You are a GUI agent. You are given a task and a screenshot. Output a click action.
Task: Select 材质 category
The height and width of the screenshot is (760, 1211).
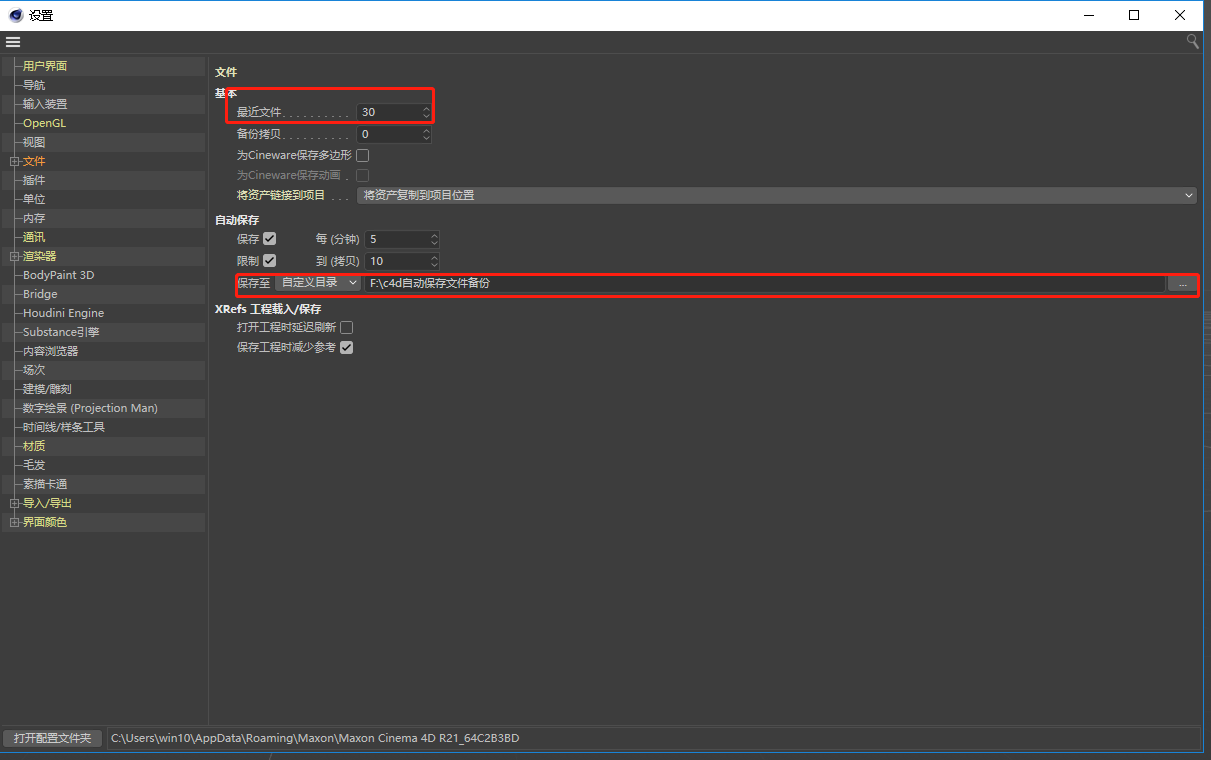[x=34, y=446]
